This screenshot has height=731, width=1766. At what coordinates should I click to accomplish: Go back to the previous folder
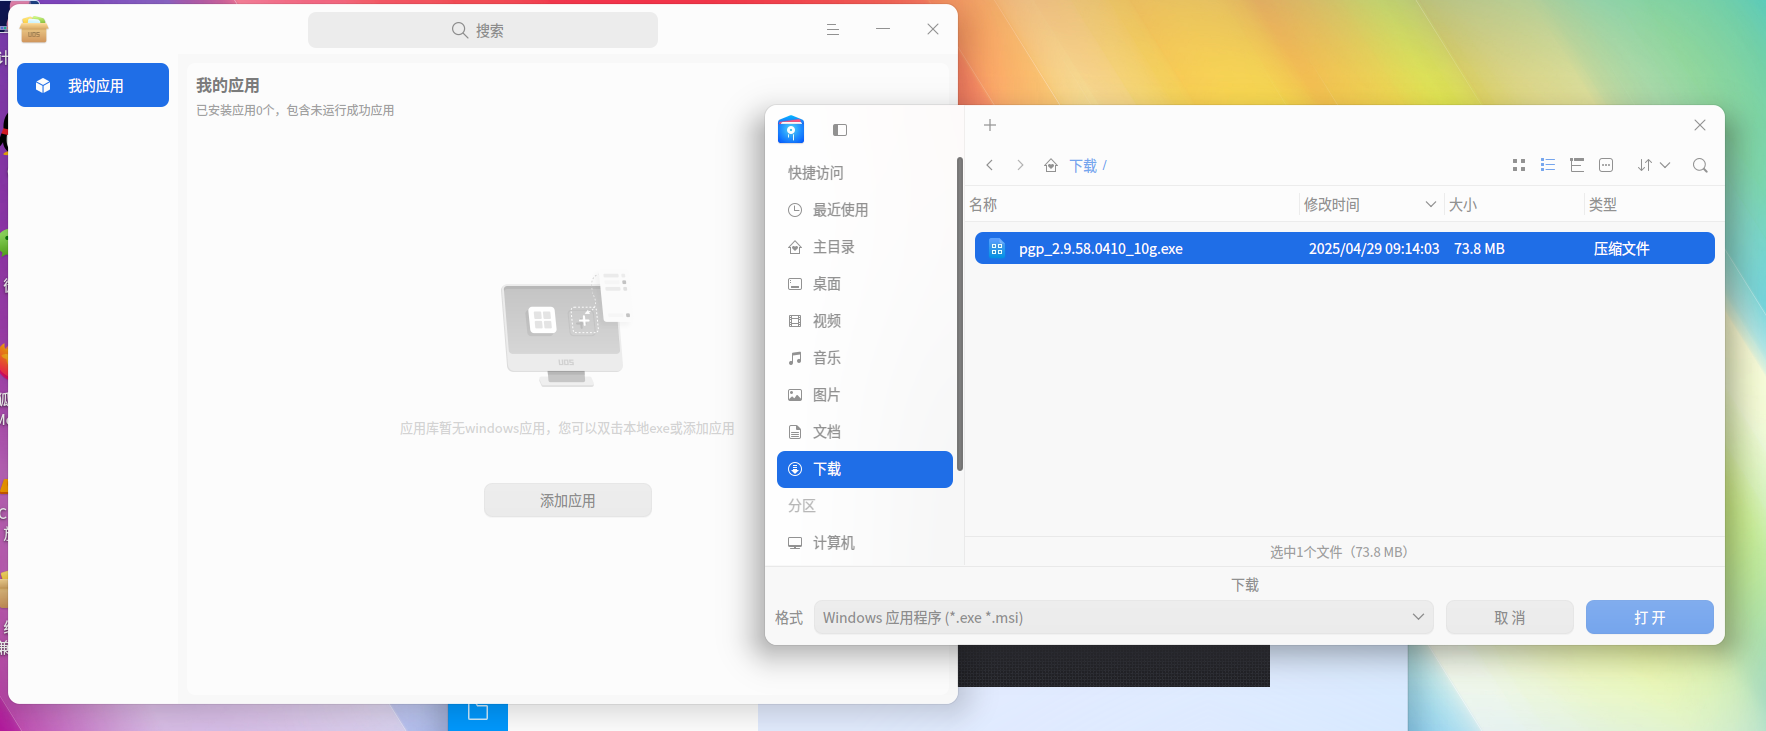click(990, 165)
